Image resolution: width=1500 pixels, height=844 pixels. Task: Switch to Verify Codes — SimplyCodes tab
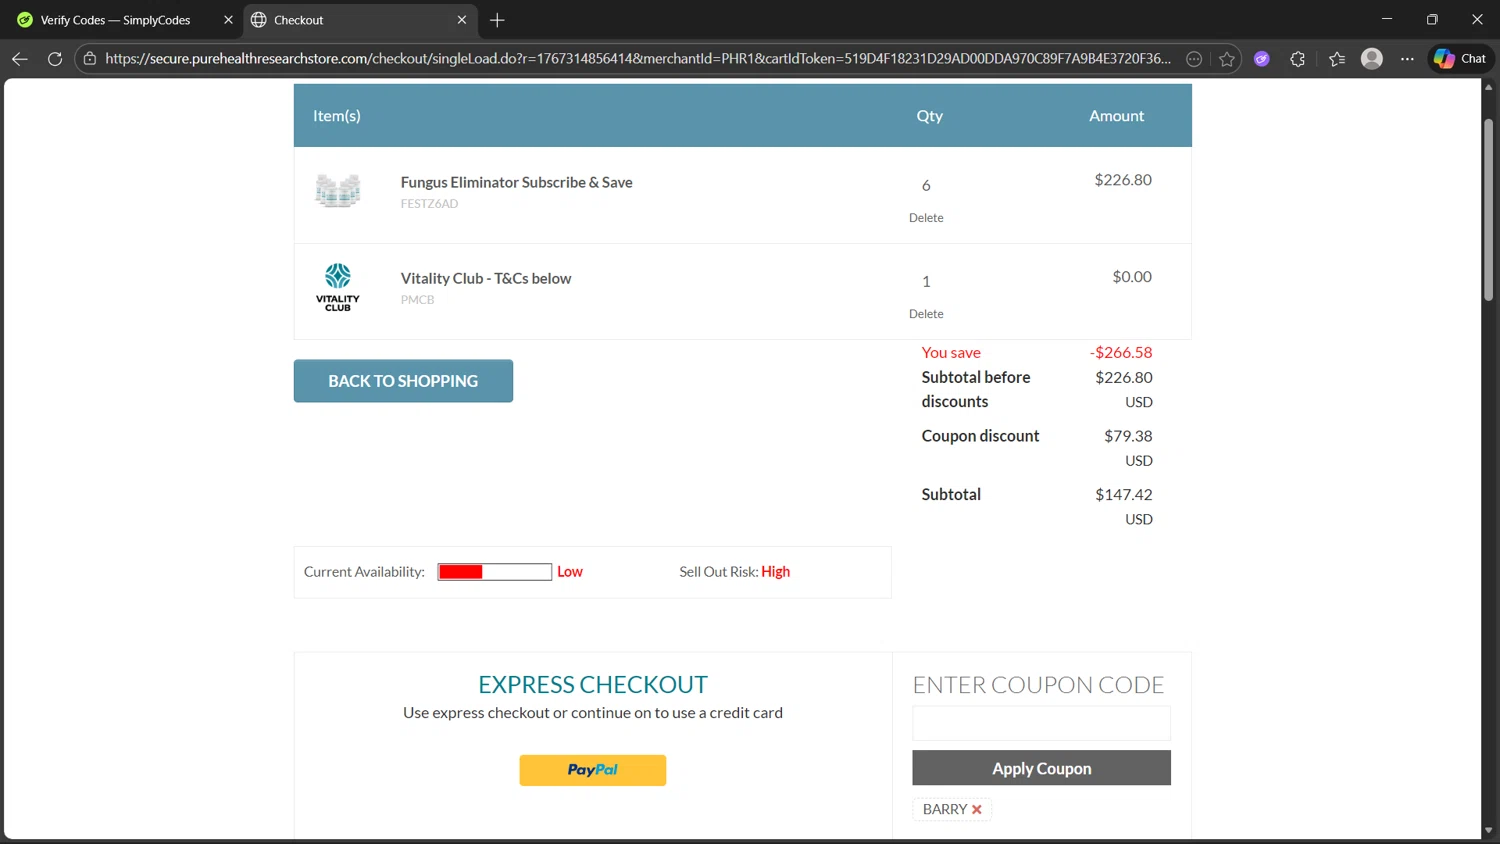(115, 20)
